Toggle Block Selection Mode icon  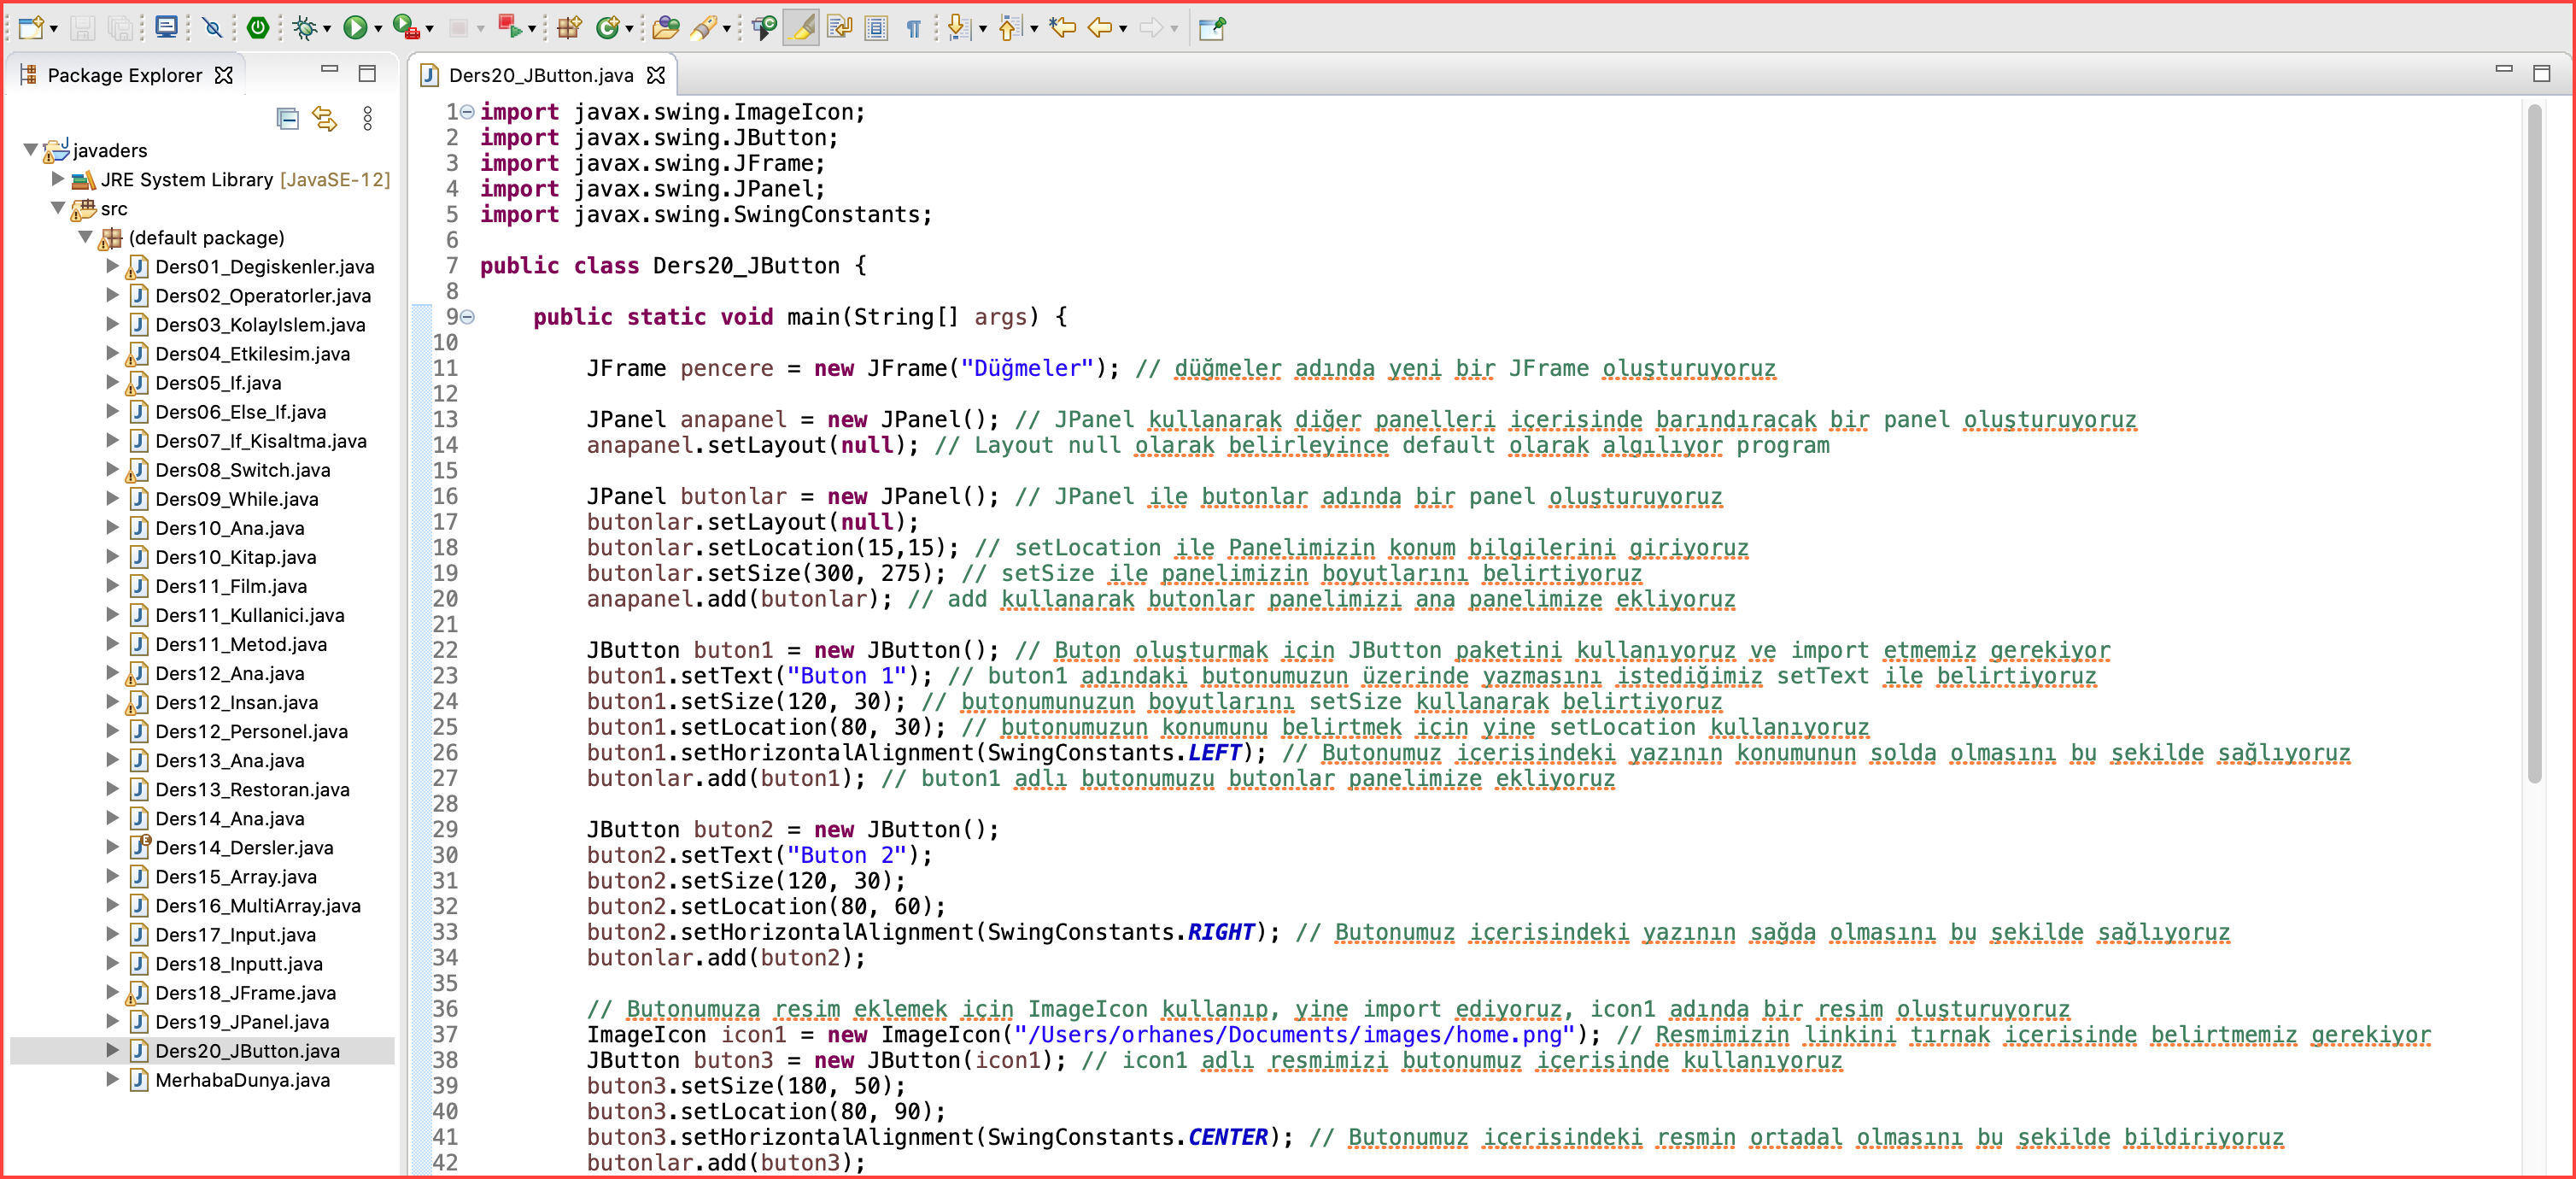[x=876, y=28]
